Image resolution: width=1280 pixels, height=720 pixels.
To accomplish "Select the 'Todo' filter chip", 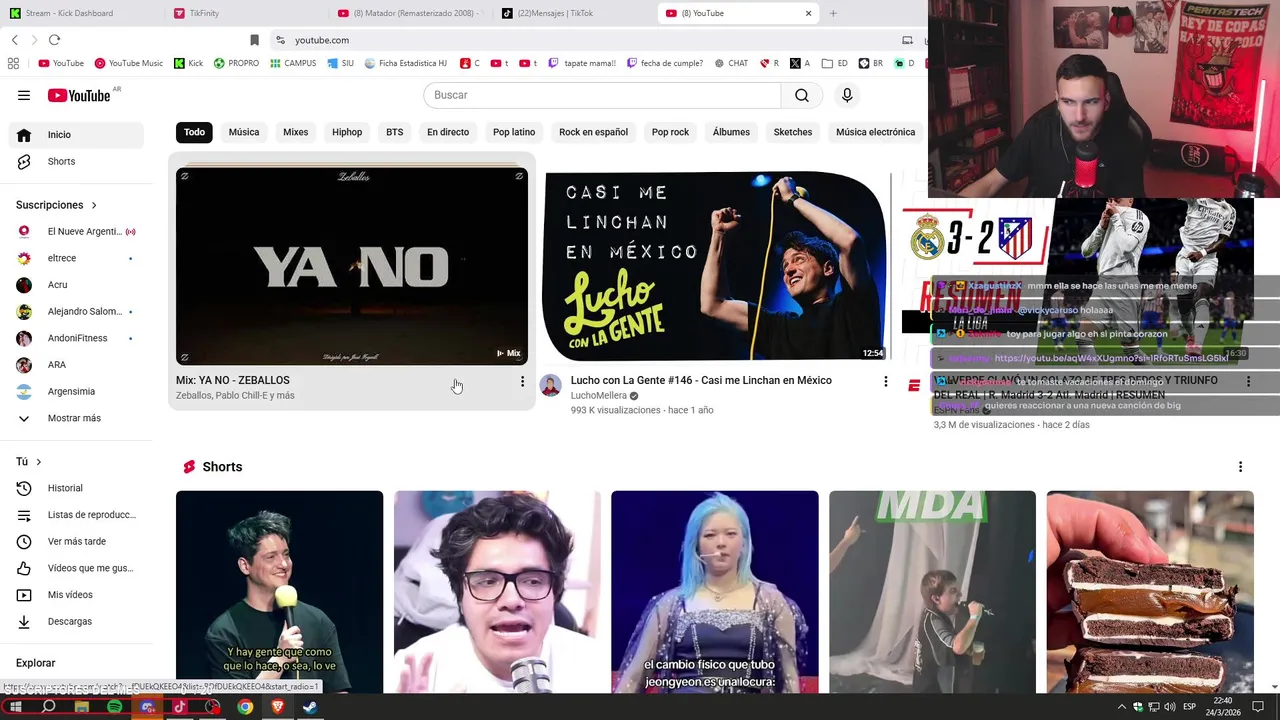I will click(194, 132).
